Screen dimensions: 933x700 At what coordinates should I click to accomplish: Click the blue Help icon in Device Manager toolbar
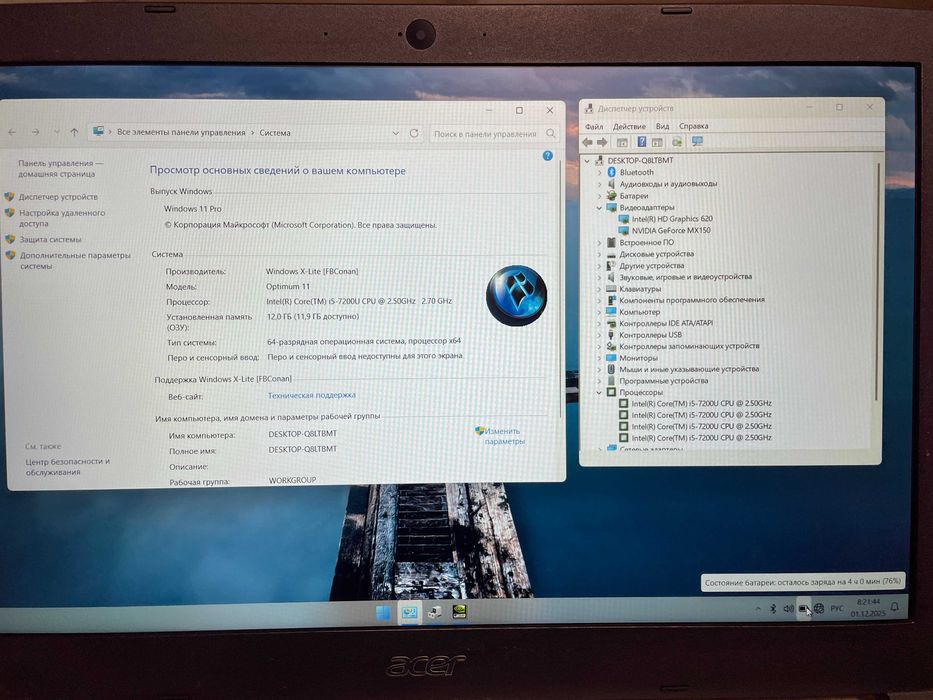641,142
